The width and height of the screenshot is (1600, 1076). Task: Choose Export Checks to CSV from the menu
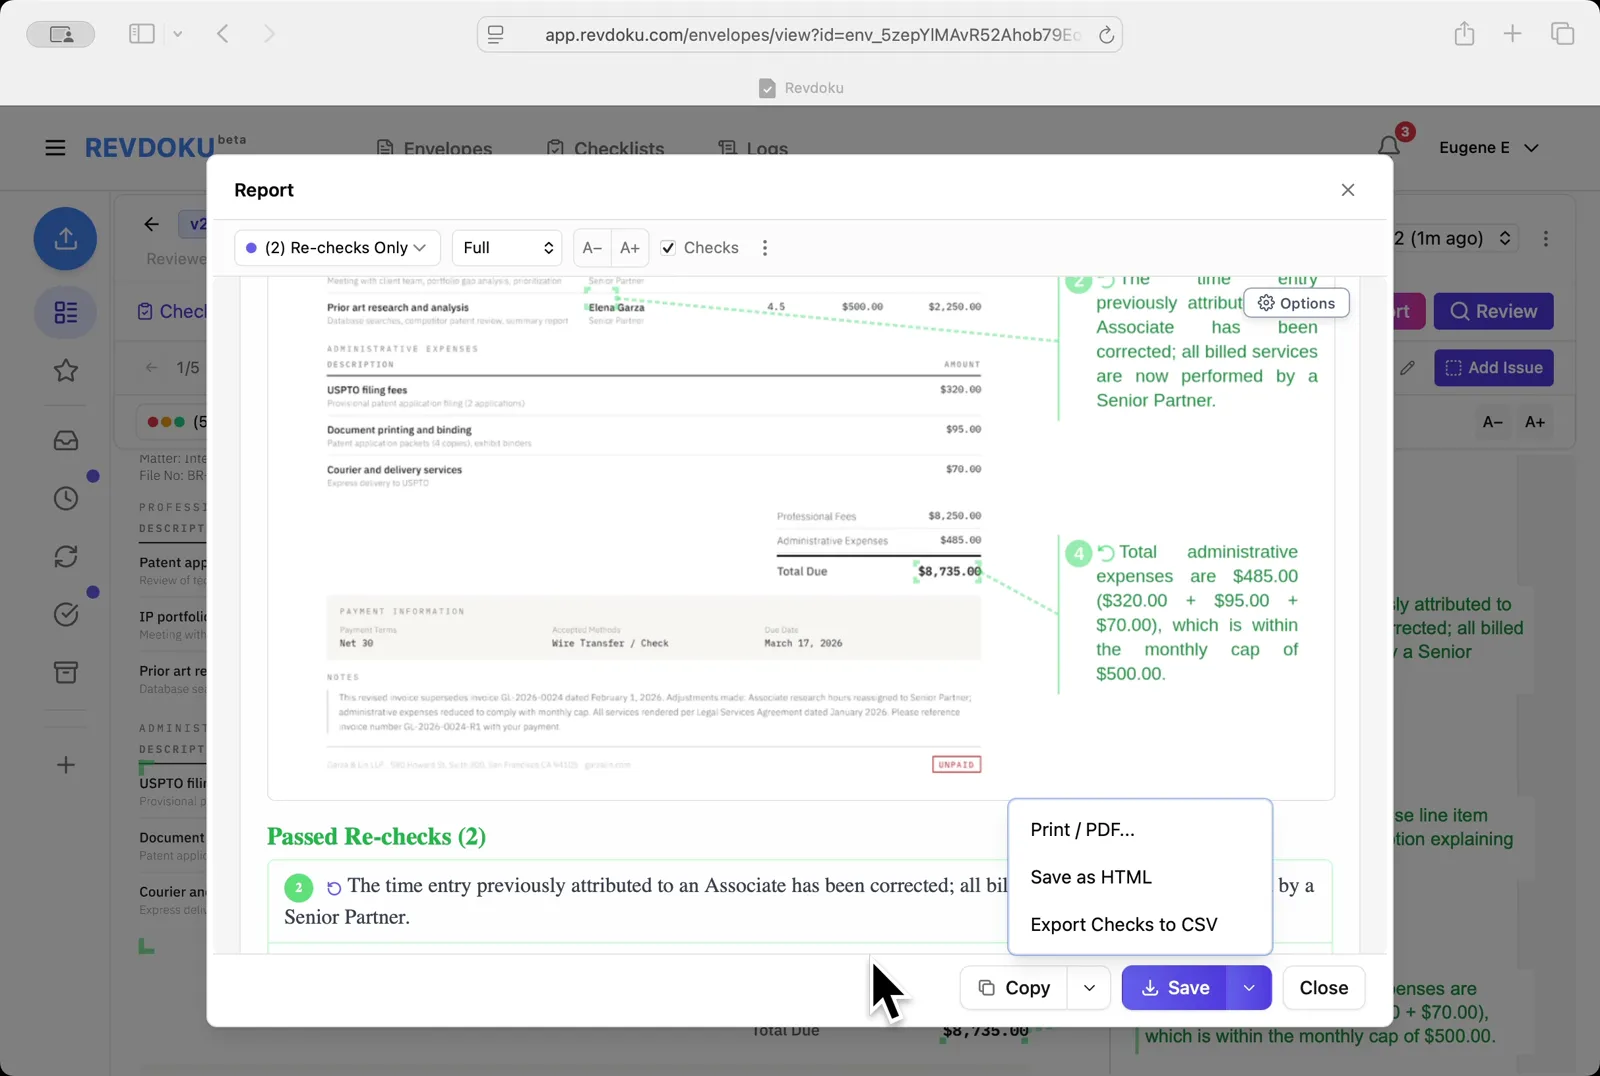pyautogui.click(x=1123, y=924)
